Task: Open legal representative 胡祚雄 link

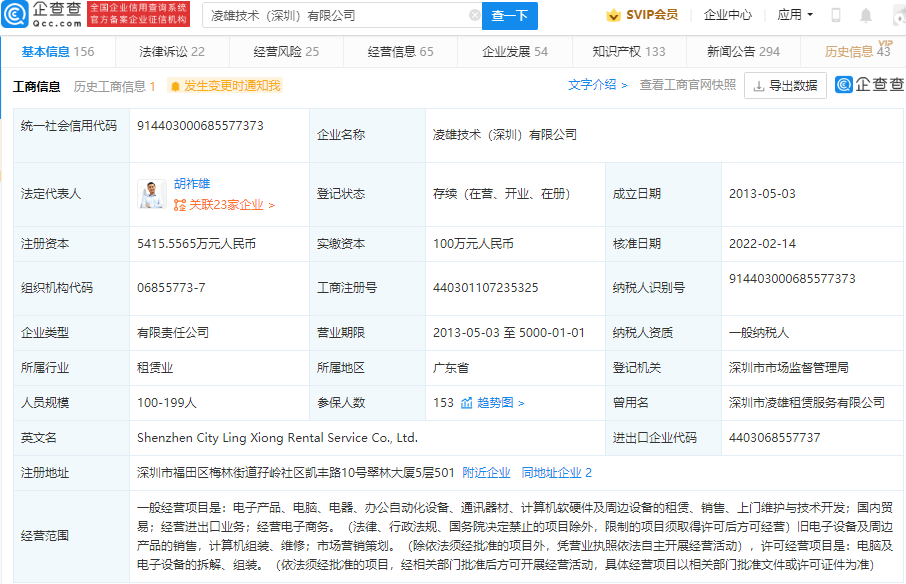Action: tap(192, 185)
